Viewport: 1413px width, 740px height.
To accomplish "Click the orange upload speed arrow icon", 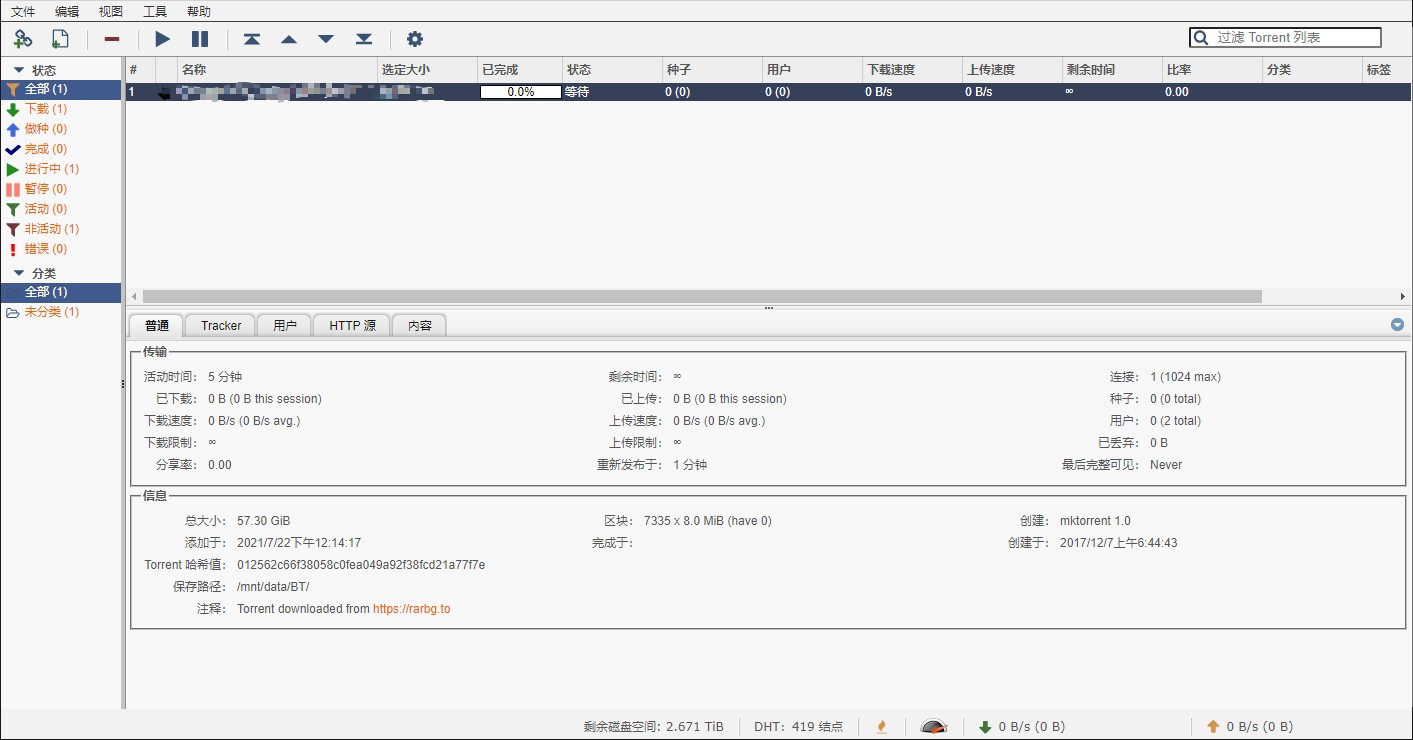I will tap(1213, 727).
